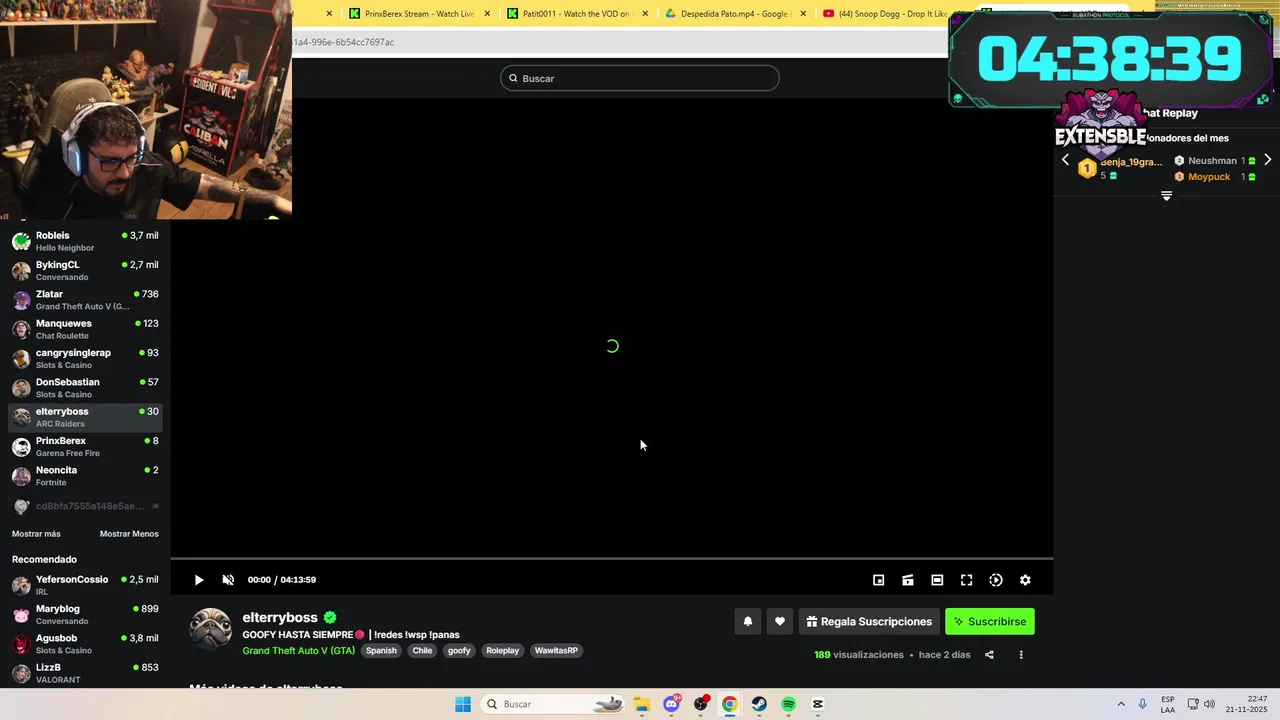
Task: Toggle mini player mode
Action: click(x=878, y=580)
